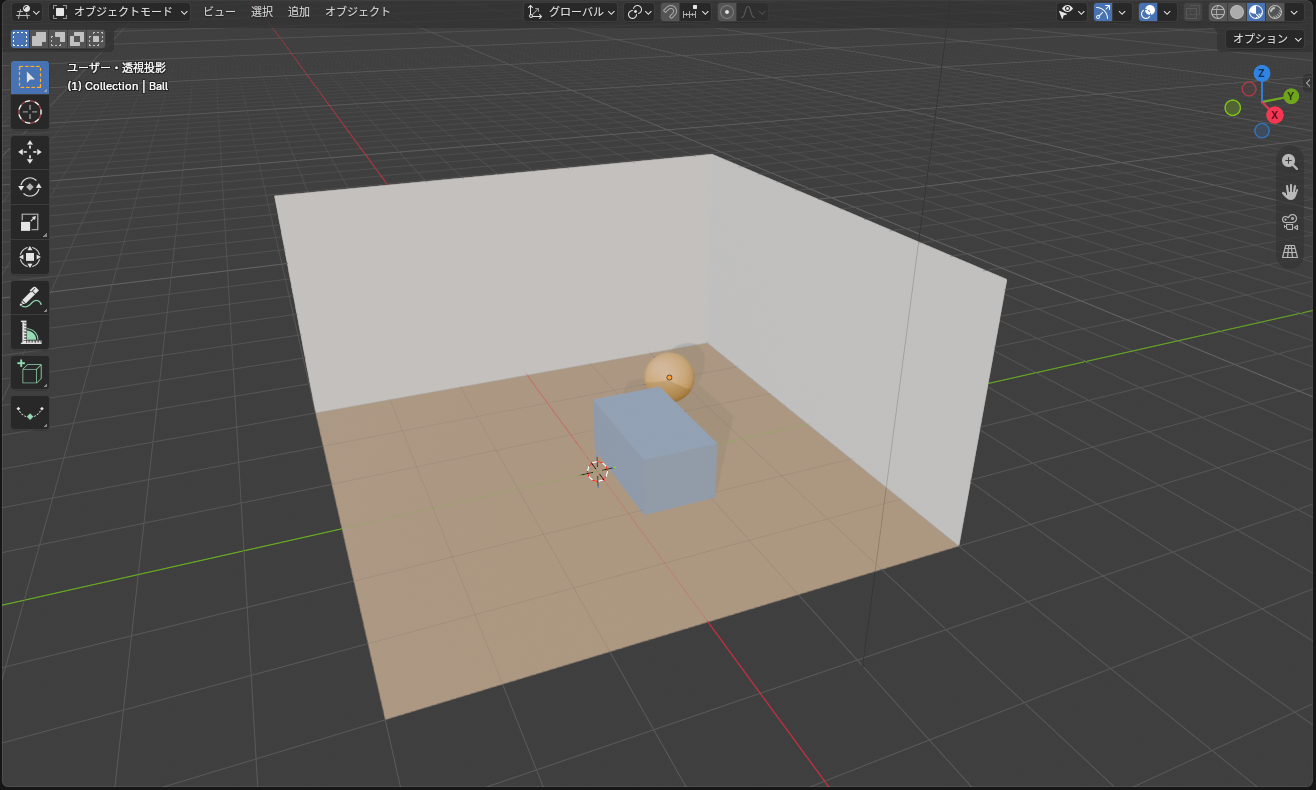Switch to solid viewport shading
Screen dimensions: 1316x790
click(x=1237, y=12)
